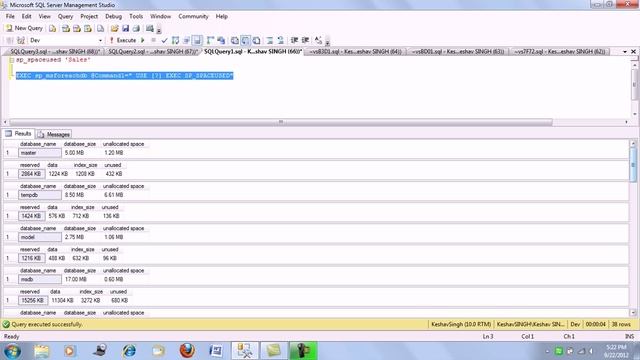The image size is (640, 360).
Task: Collapse the sp_spaceused code outline
Action: (x=11, y=60)
